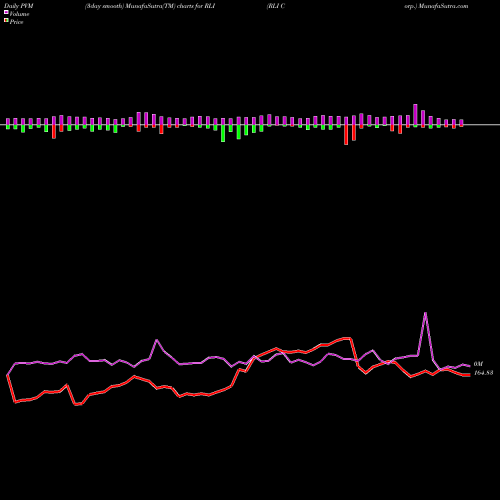
Task: Select the 'Price' legend label
Action: 16,22
